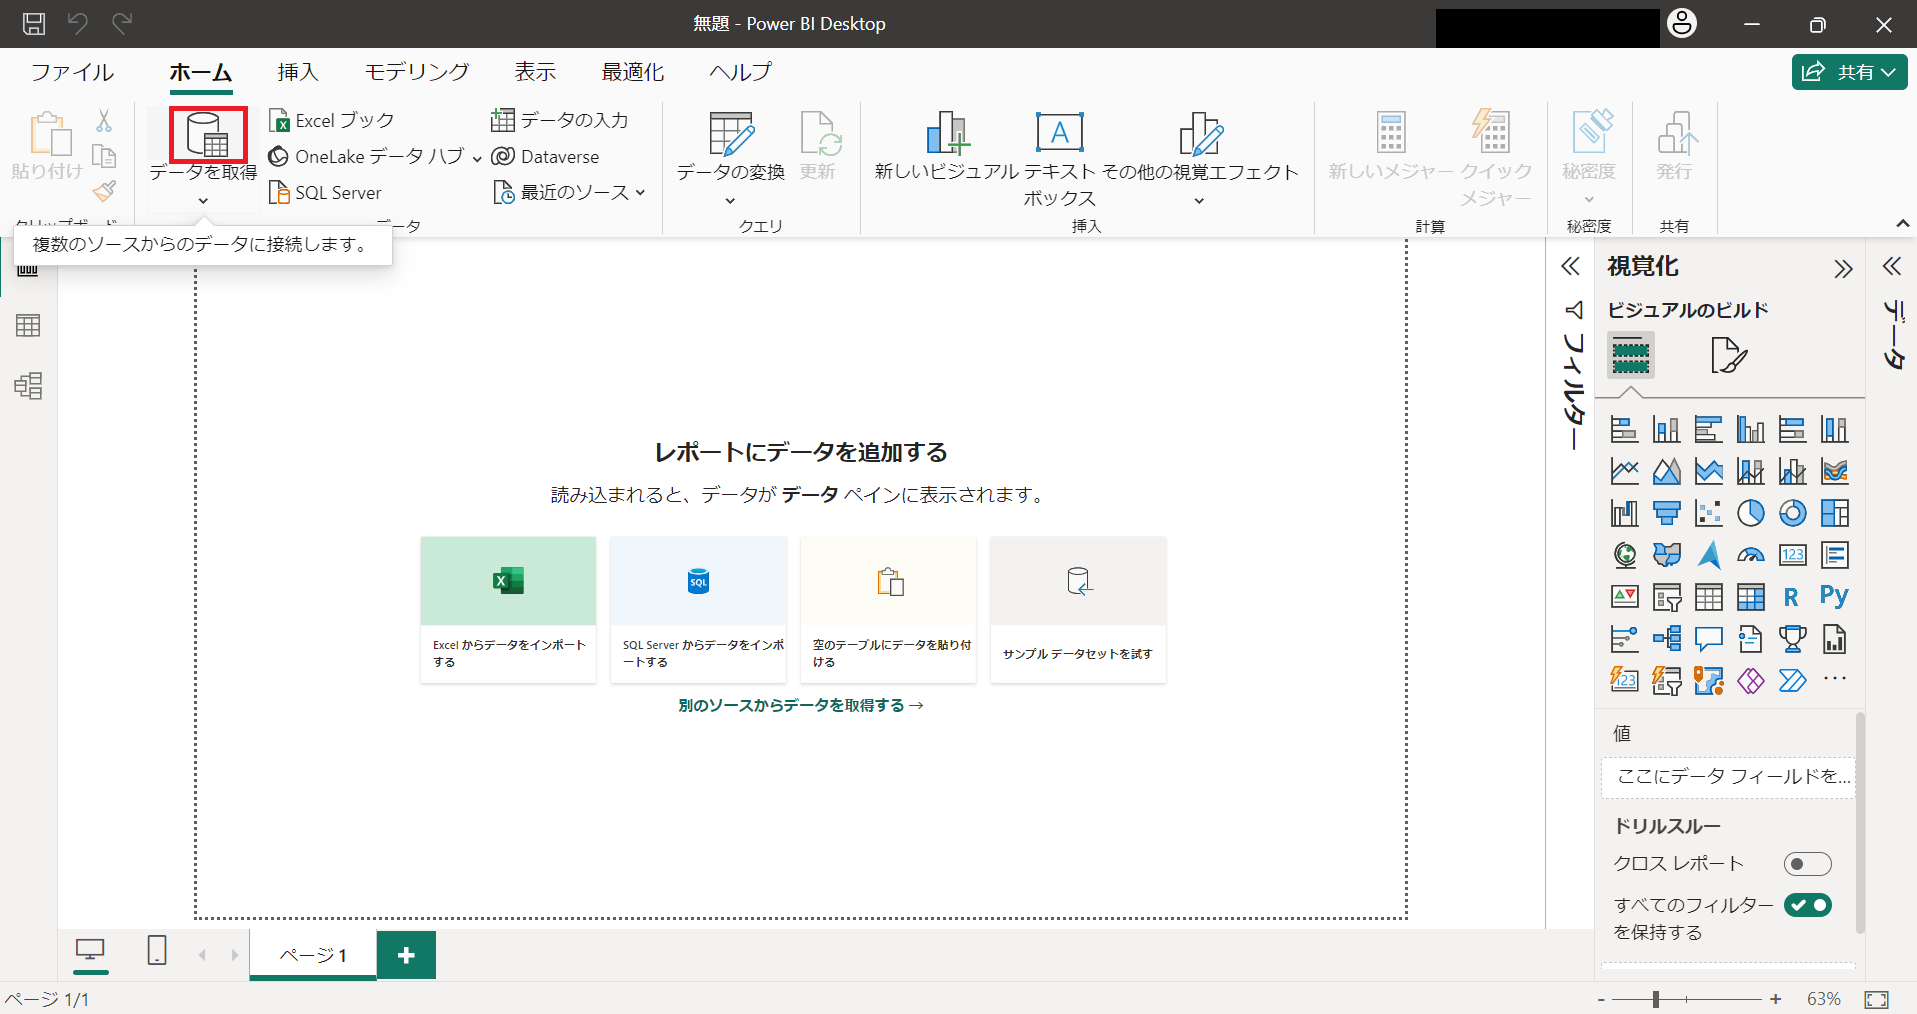The height and width of the screenshot is (1014, 1917).
Task: Expand OneLake データ ハブ dropdown
Action: (x=477, y=158)
